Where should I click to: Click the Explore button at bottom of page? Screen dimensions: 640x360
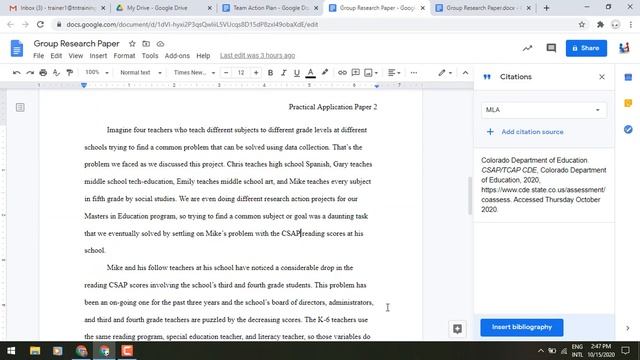(457, 329)
